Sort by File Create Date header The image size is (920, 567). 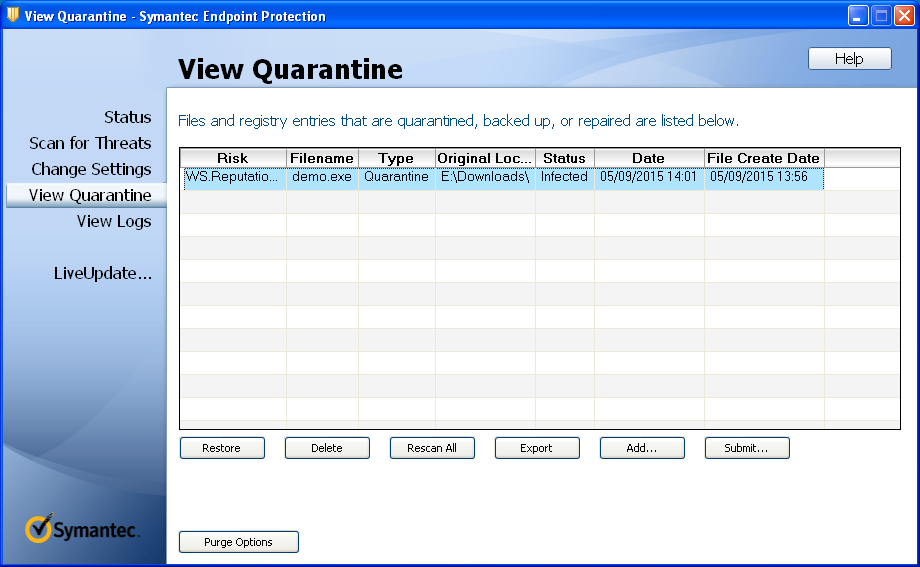[x=764, y=158]
